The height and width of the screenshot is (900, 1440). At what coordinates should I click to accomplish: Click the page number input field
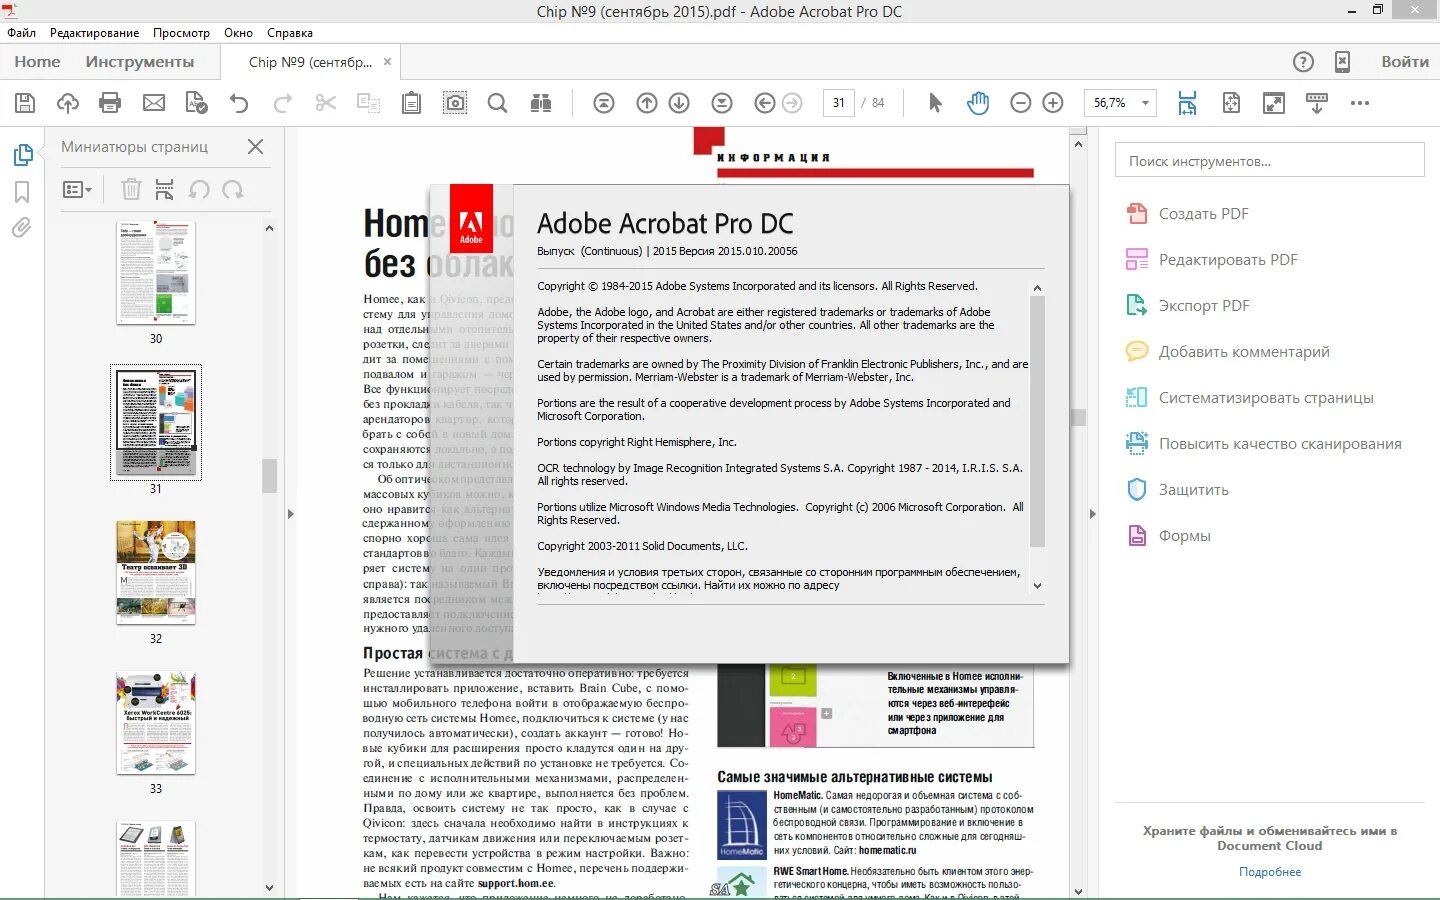[x=838, y=103]
